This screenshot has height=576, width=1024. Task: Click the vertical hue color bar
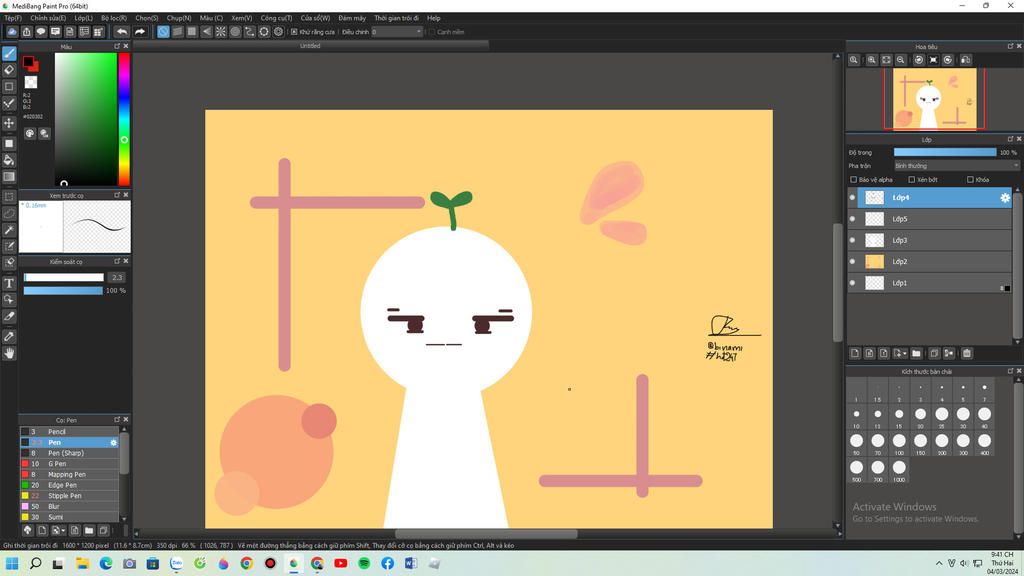coord(123,119)
